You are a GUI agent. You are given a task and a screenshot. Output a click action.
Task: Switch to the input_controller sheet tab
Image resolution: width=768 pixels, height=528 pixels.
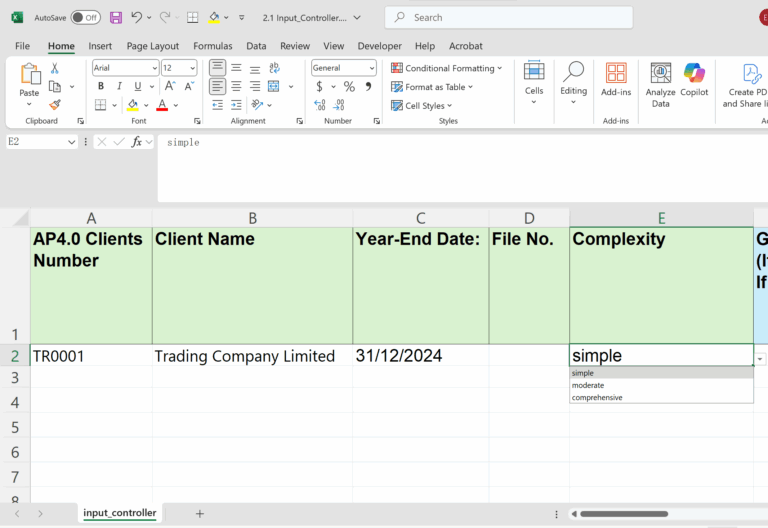coord(119,513)
